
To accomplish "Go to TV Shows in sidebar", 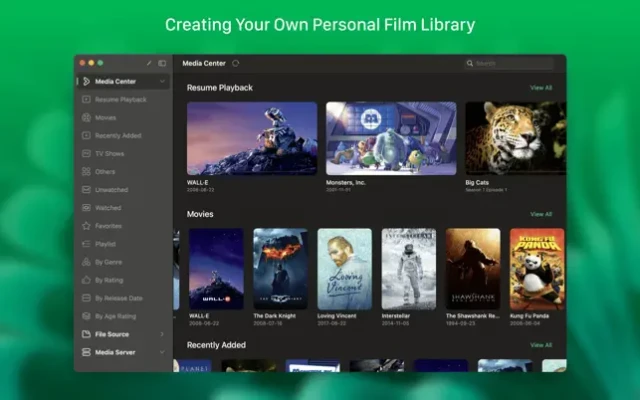I will point(109,153).
